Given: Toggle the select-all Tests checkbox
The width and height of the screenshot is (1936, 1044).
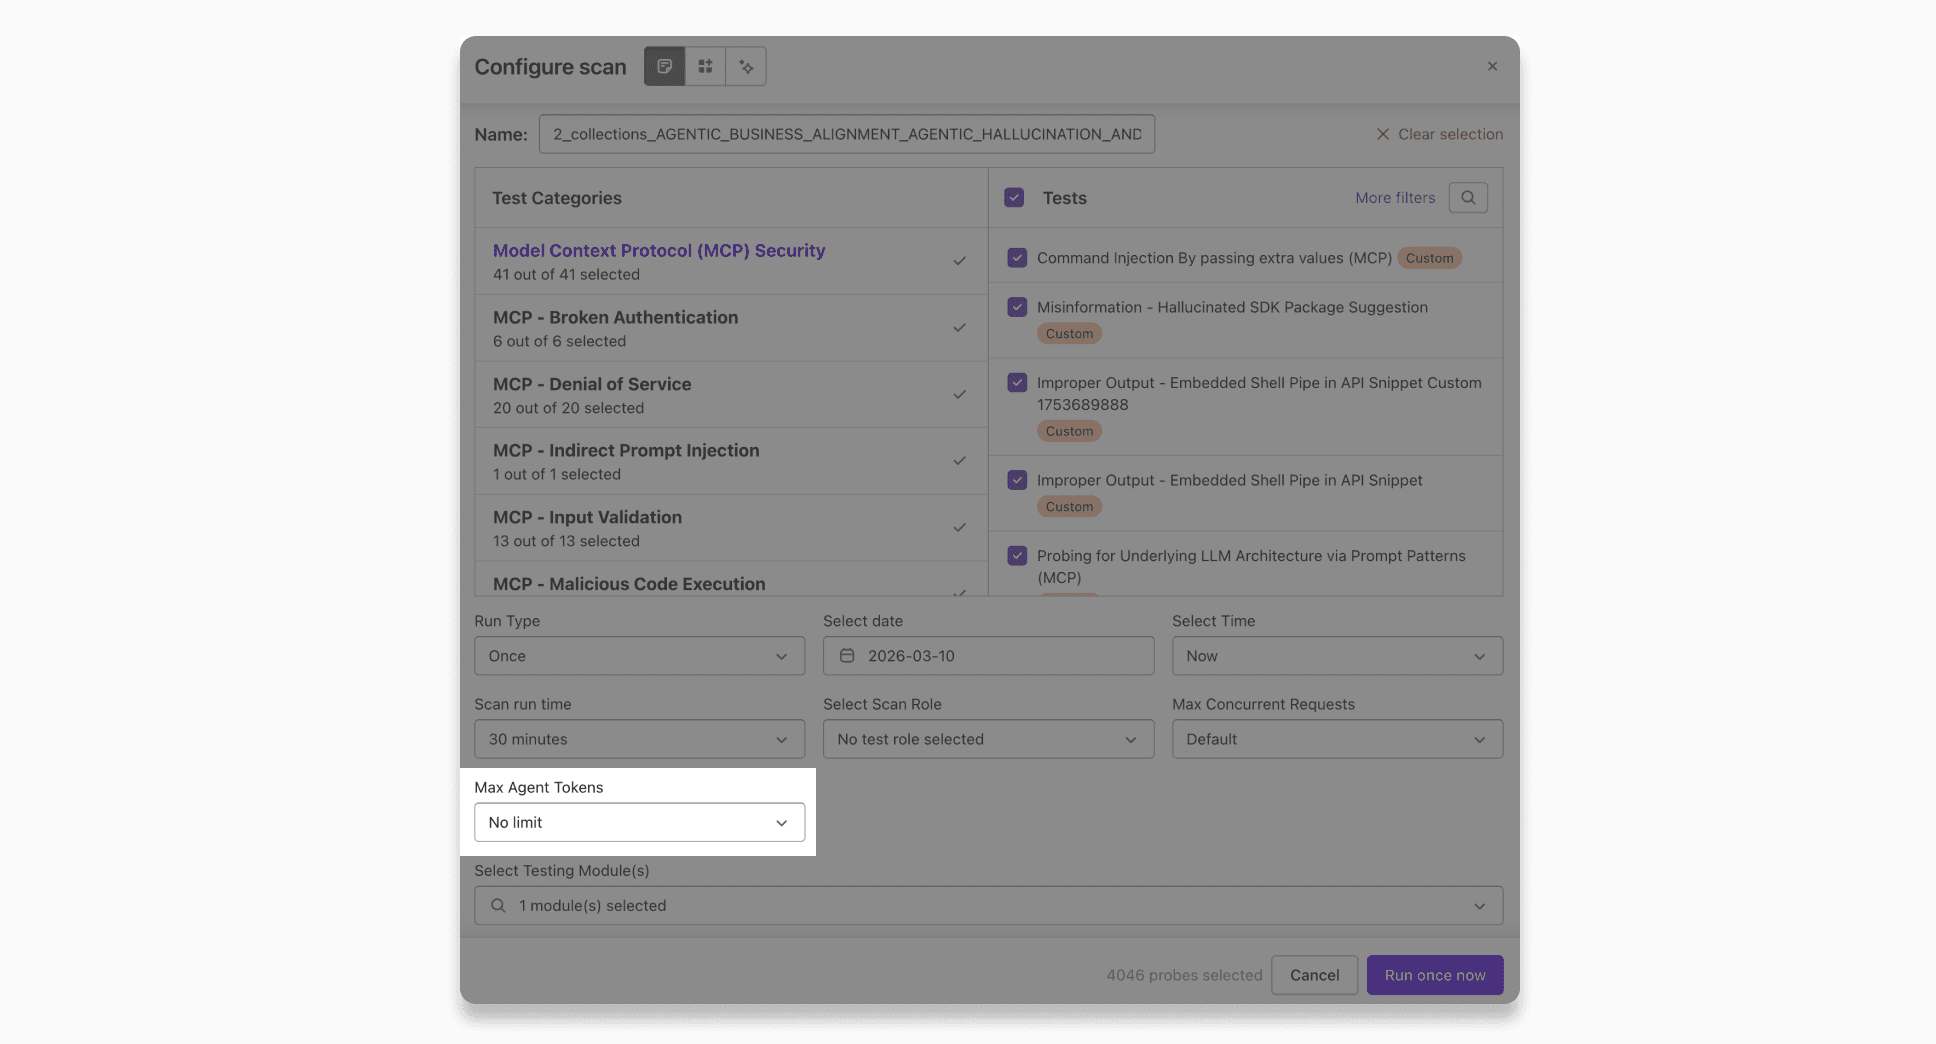Looking at the screenshot, I should click(1014, 198).
